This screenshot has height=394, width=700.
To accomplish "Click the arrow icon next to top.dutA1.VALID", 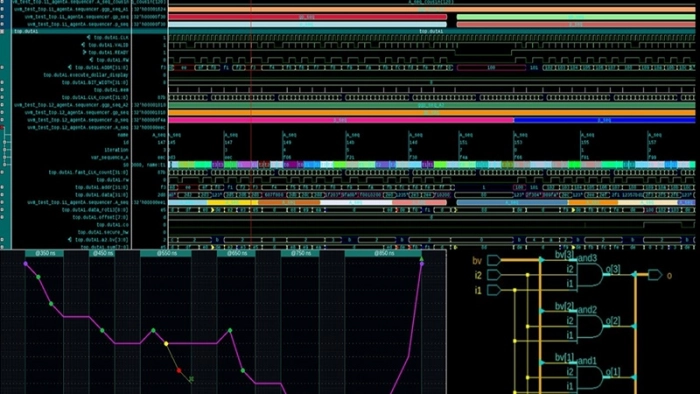I will pos(83,45).
